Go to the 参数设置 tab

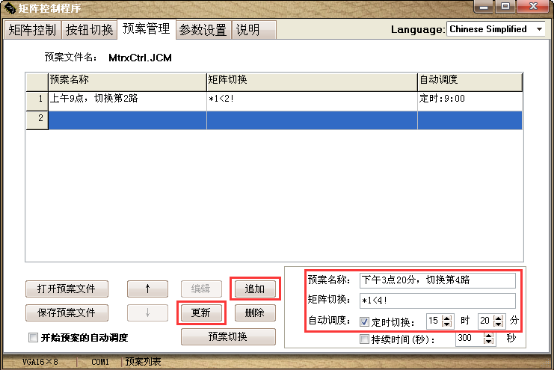203,30
